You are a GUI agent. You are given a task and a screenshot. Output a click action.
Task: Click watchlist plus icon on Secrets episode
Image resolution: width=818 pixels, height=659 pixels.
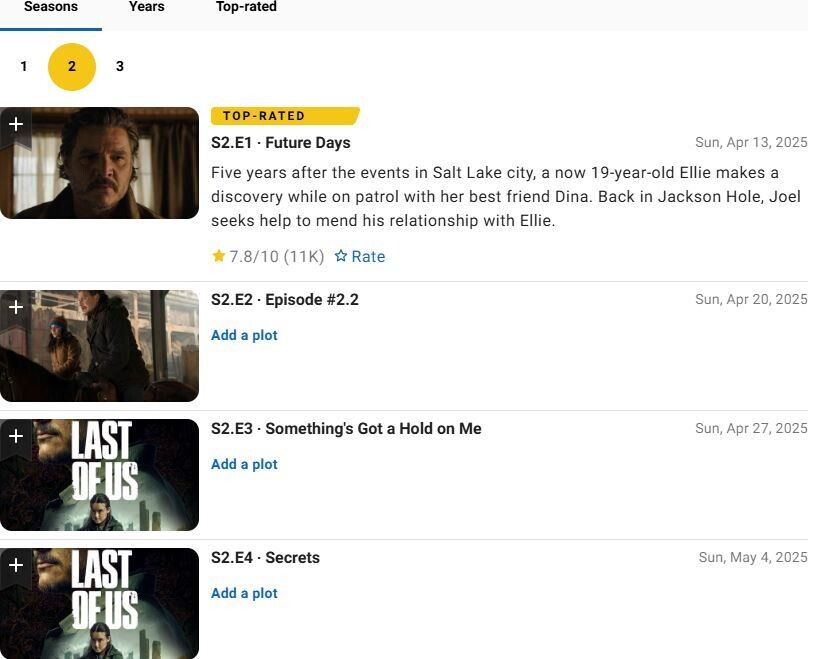pos(16,565)
